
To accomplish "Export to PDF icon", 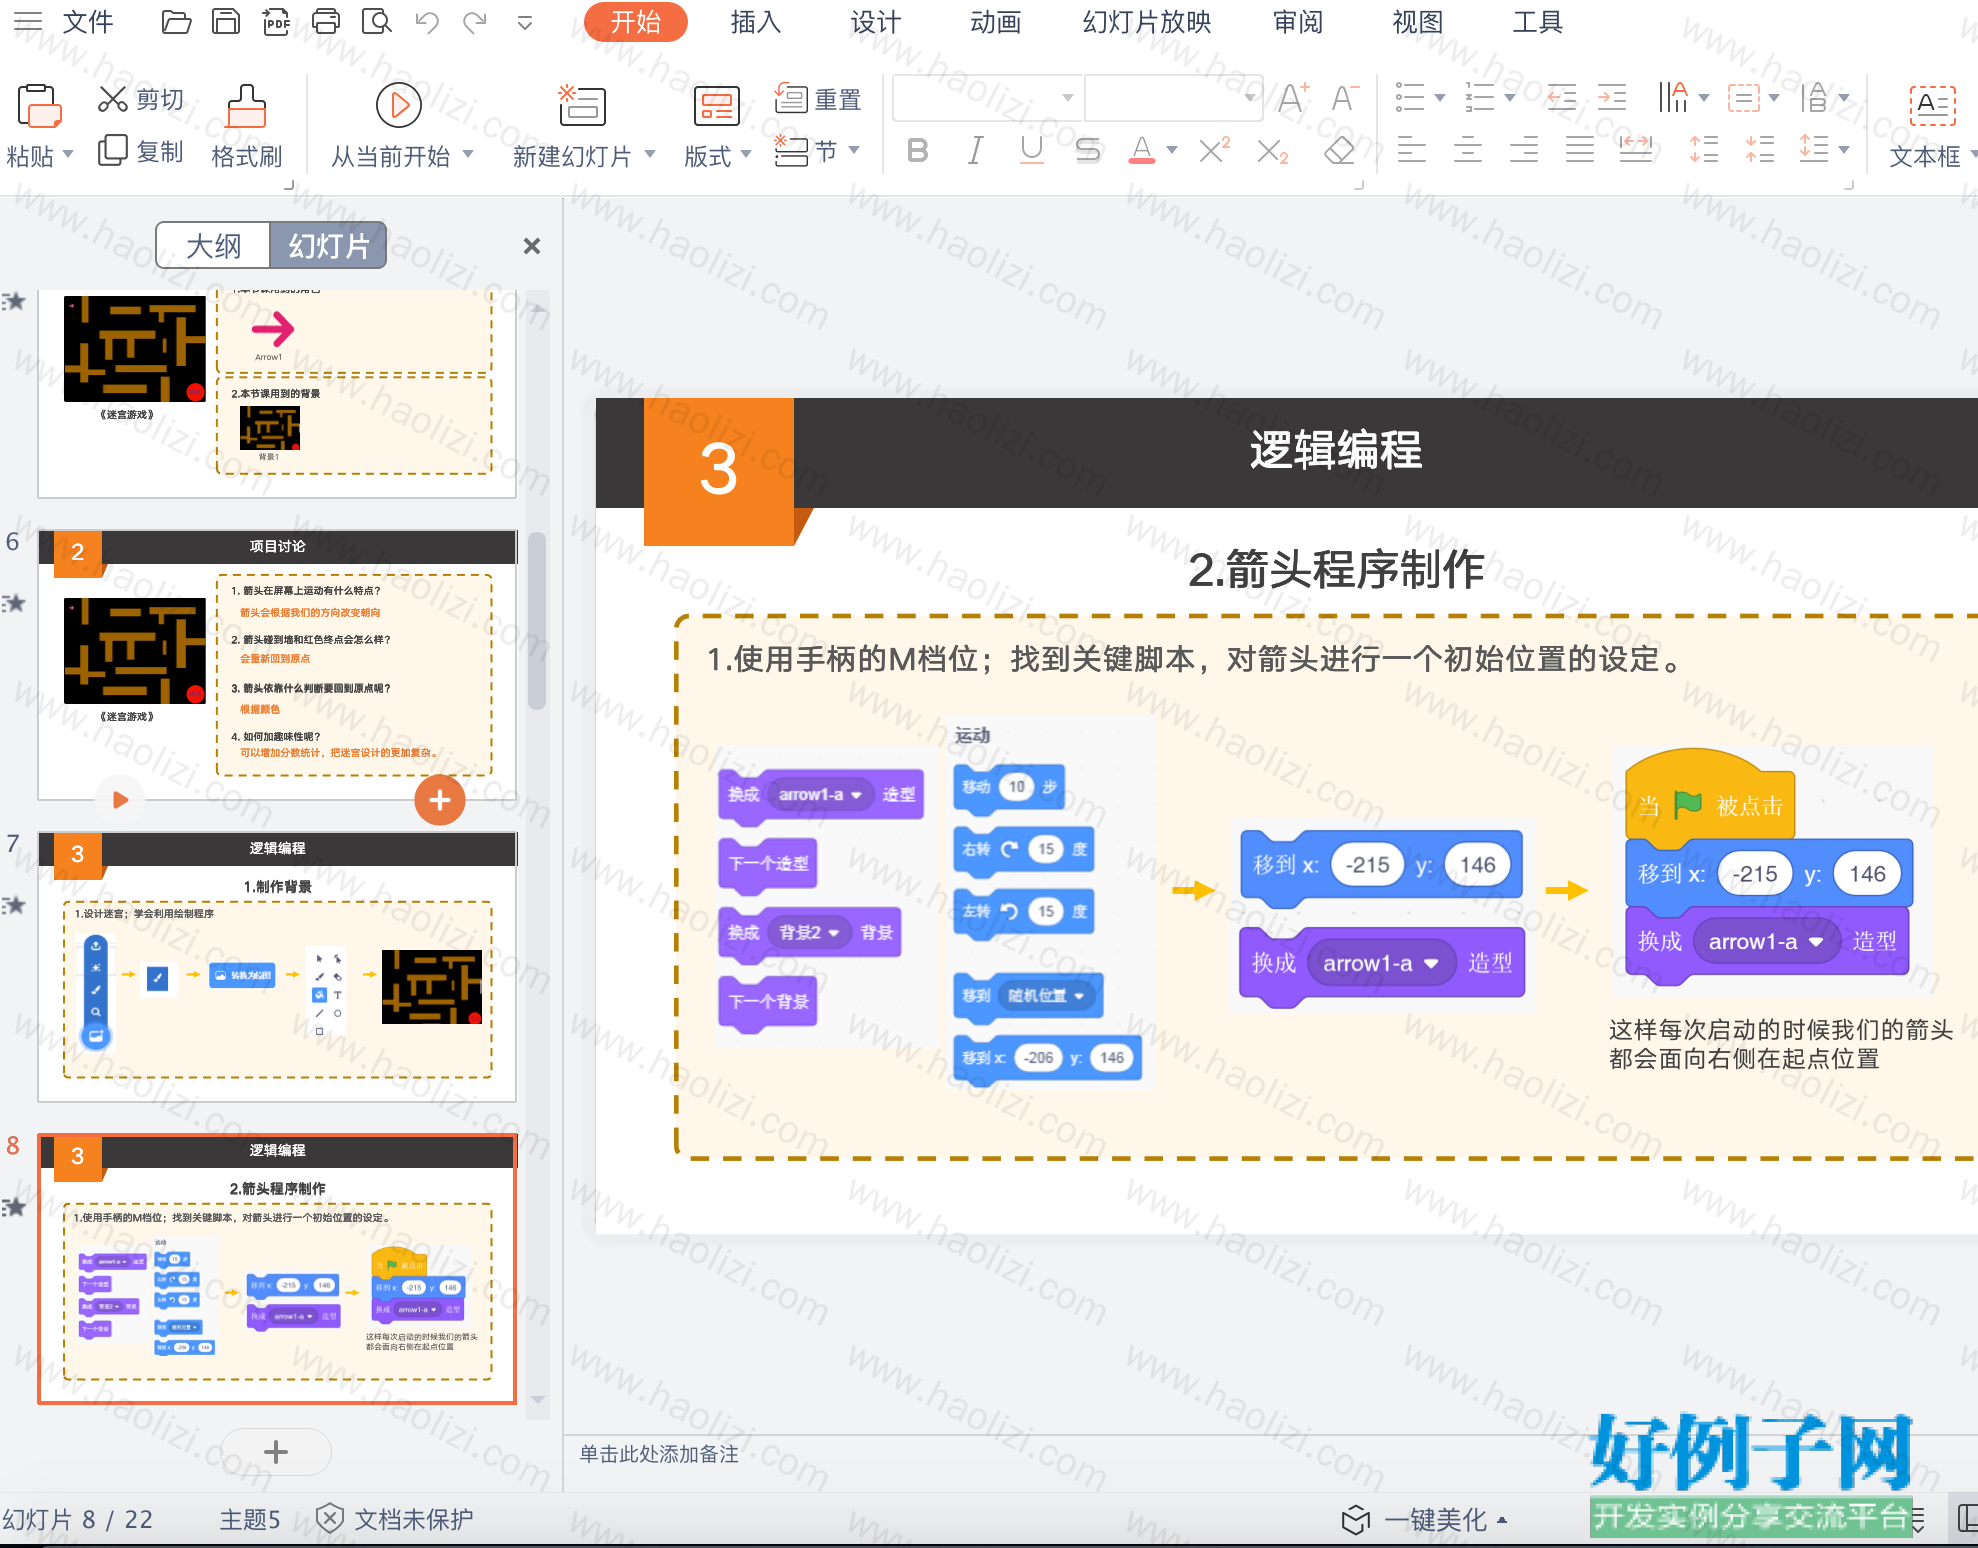I will pos(276,22).
